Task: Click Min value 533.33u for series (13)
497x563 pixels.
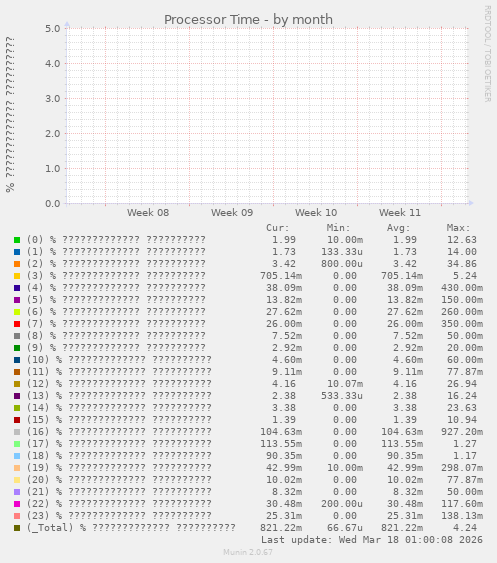Action: coord(342,396)
